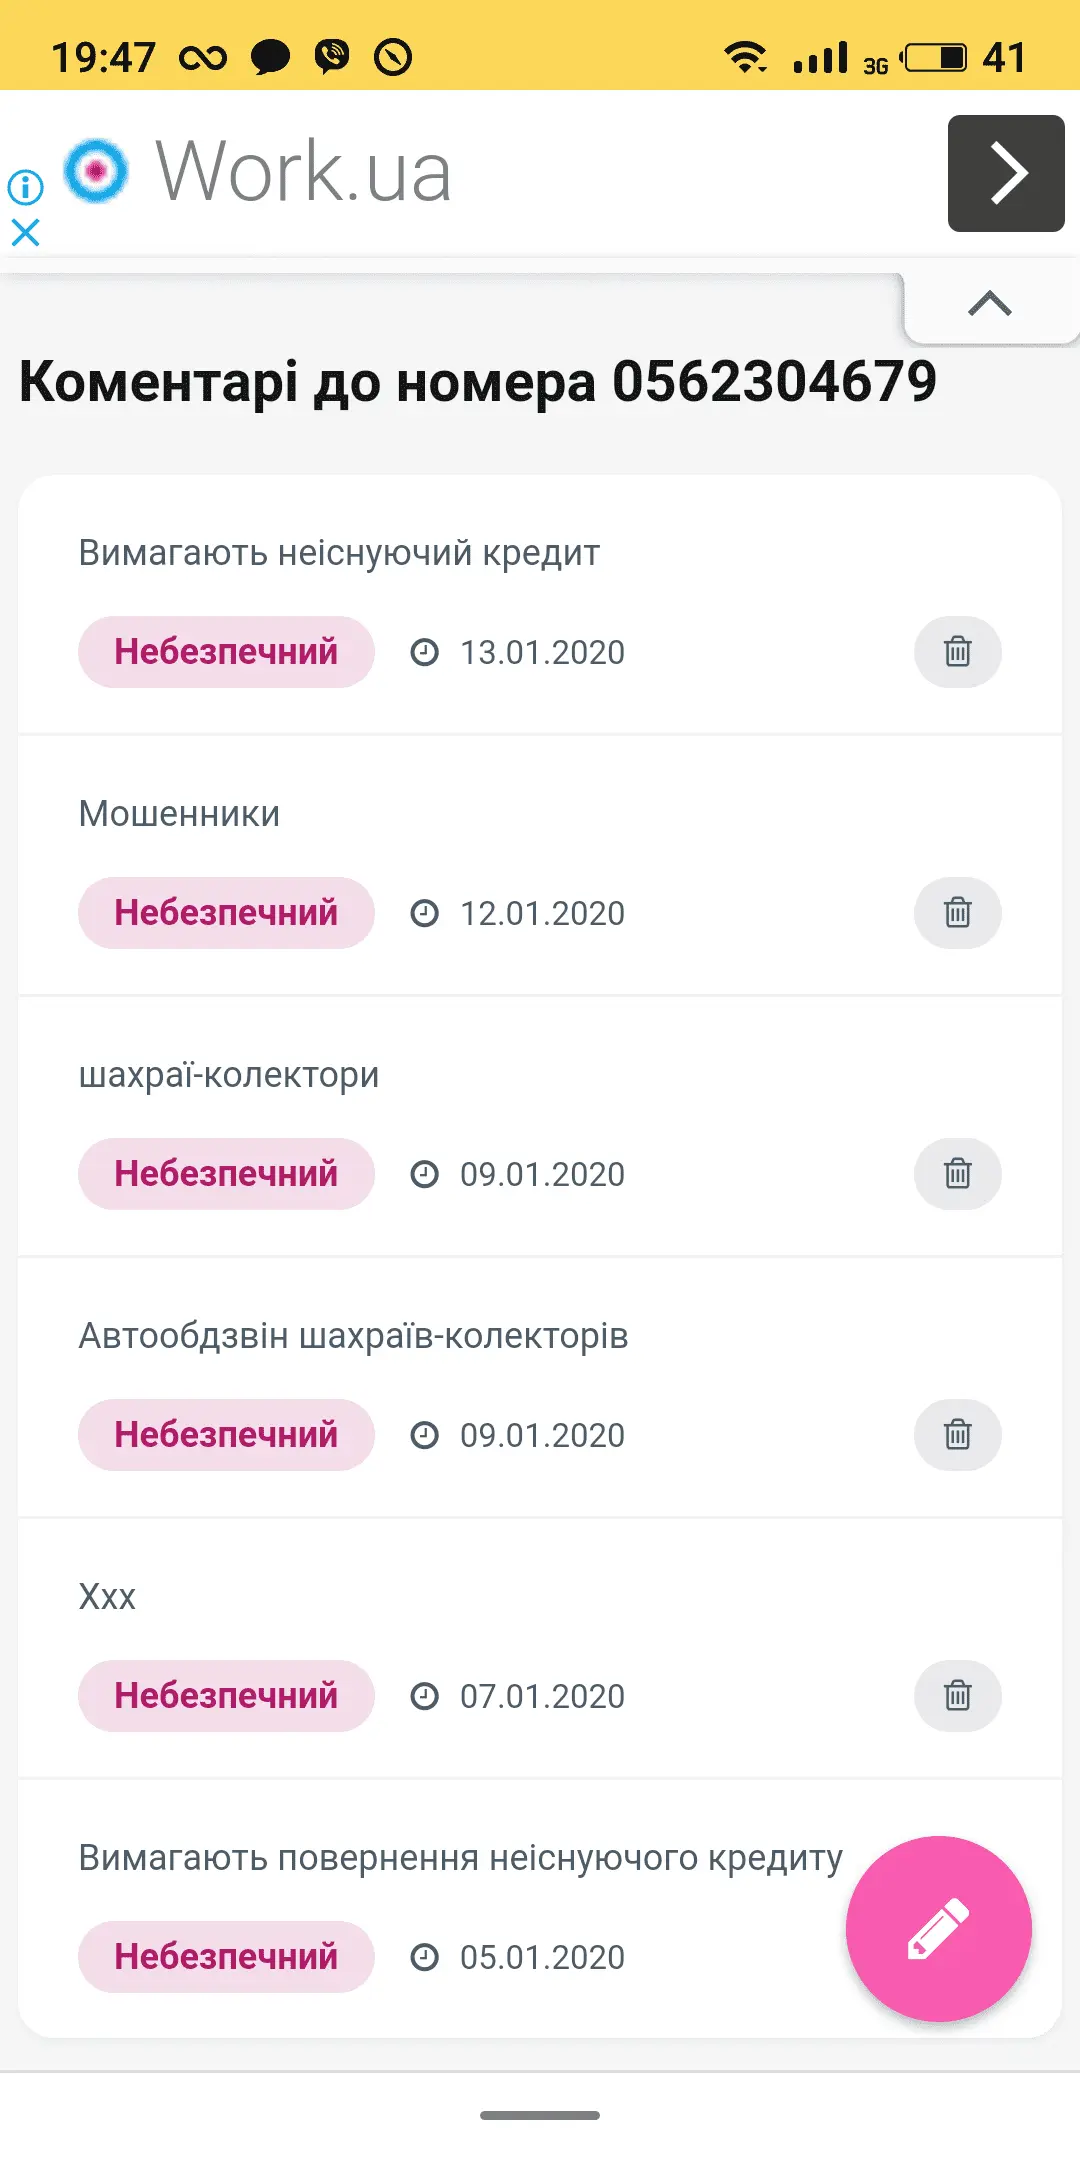This screenshot has height=2160, width=1080.
Task: Delete the "шахраї-колектори" comment
Action: coord(957,1174)
